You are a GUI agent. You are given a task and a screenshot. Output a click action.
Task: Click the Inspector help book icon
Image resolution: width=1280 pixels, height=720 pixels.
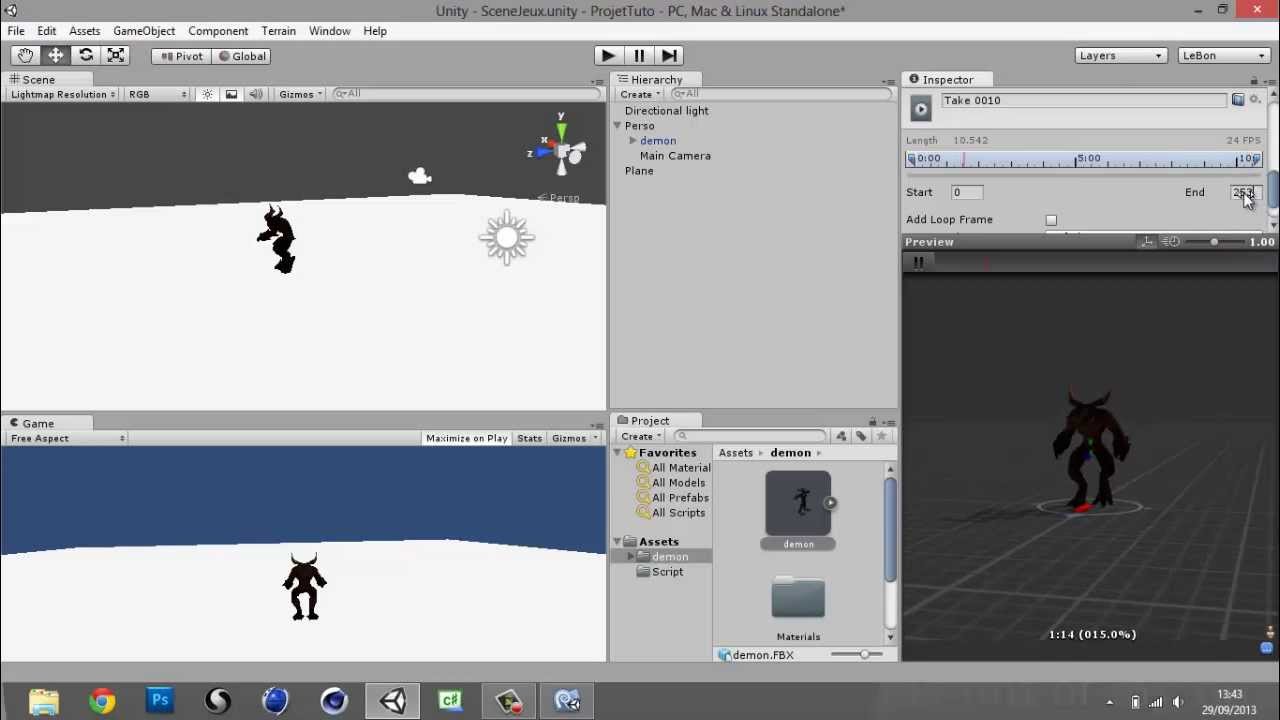point(1238,100)
